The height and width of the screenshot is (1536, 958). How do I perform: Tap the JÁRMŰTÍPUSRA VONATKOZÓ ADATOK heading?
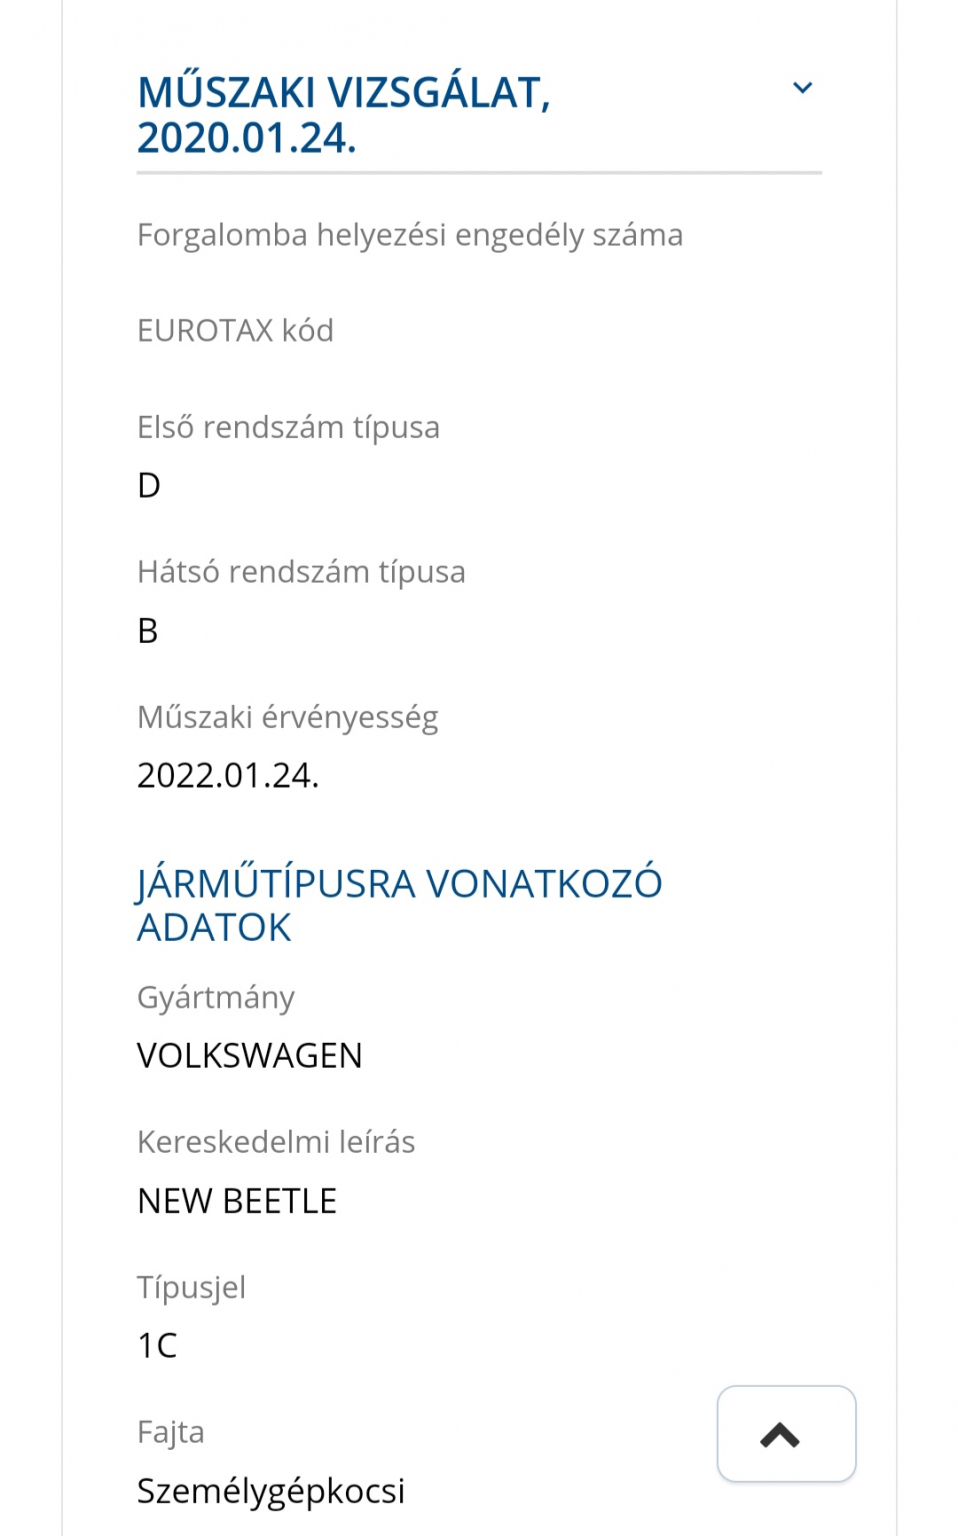(399, 905)
